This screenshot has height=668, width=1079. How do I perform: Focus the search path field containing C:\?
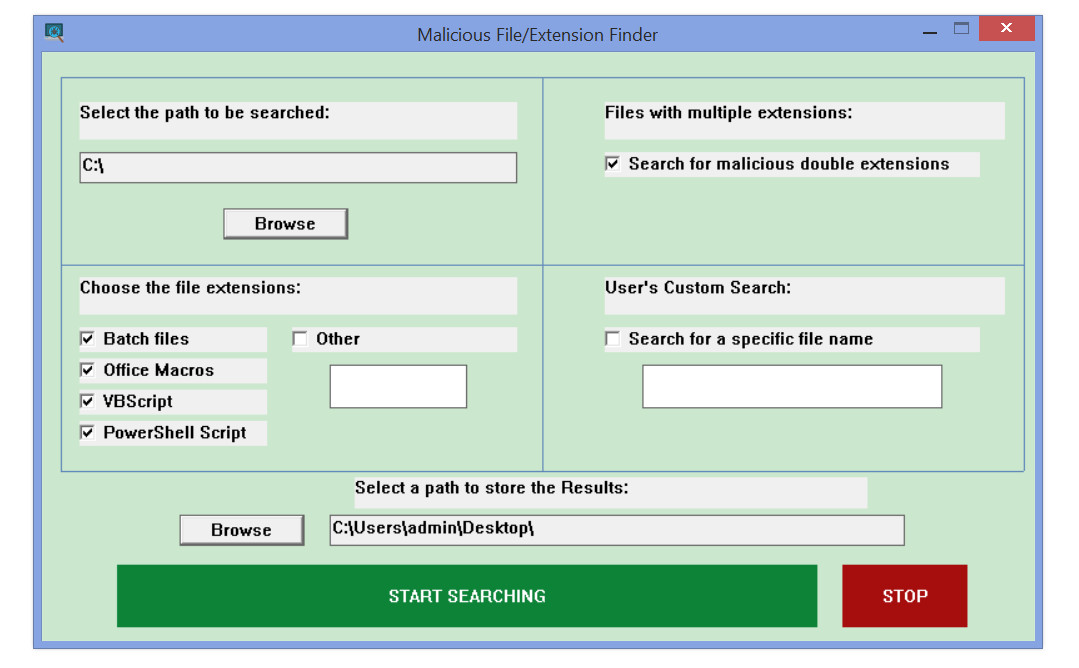pos(298,167)
